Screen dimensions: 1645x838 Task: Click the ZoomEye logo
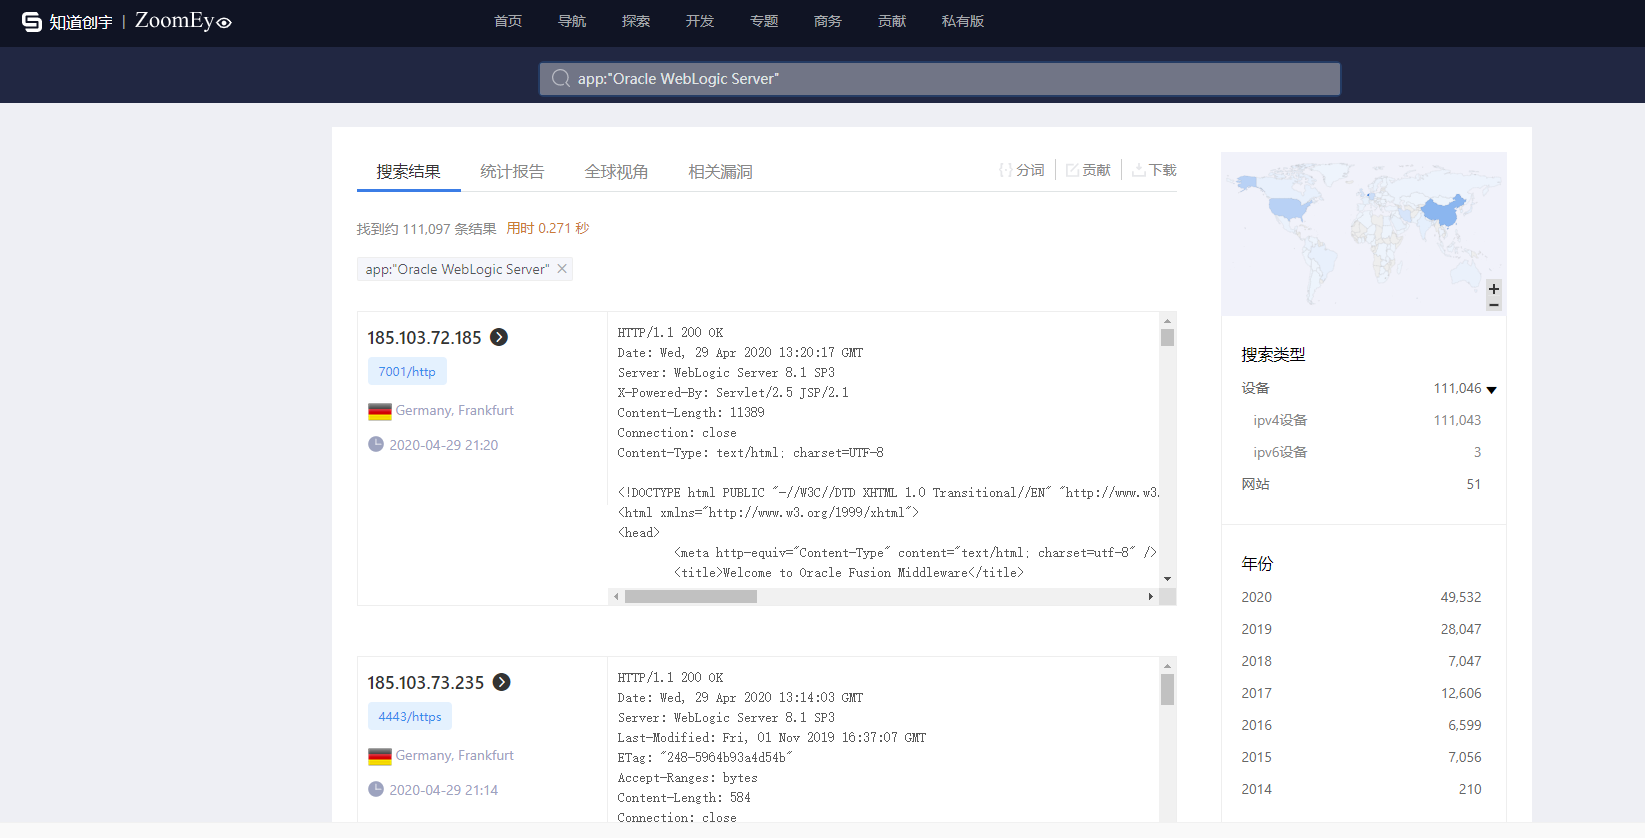point(183,21)
